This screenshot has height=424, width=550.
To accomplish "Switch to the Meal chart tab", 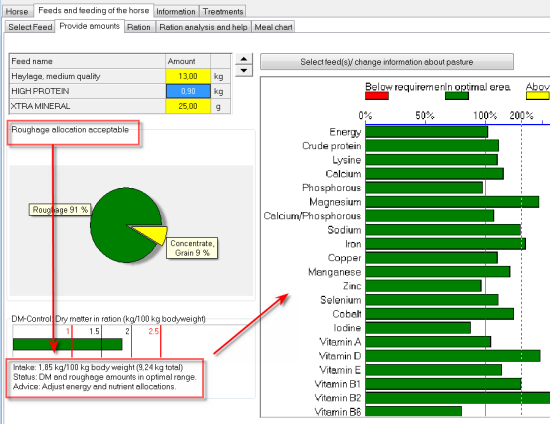I will pos(273,27).
